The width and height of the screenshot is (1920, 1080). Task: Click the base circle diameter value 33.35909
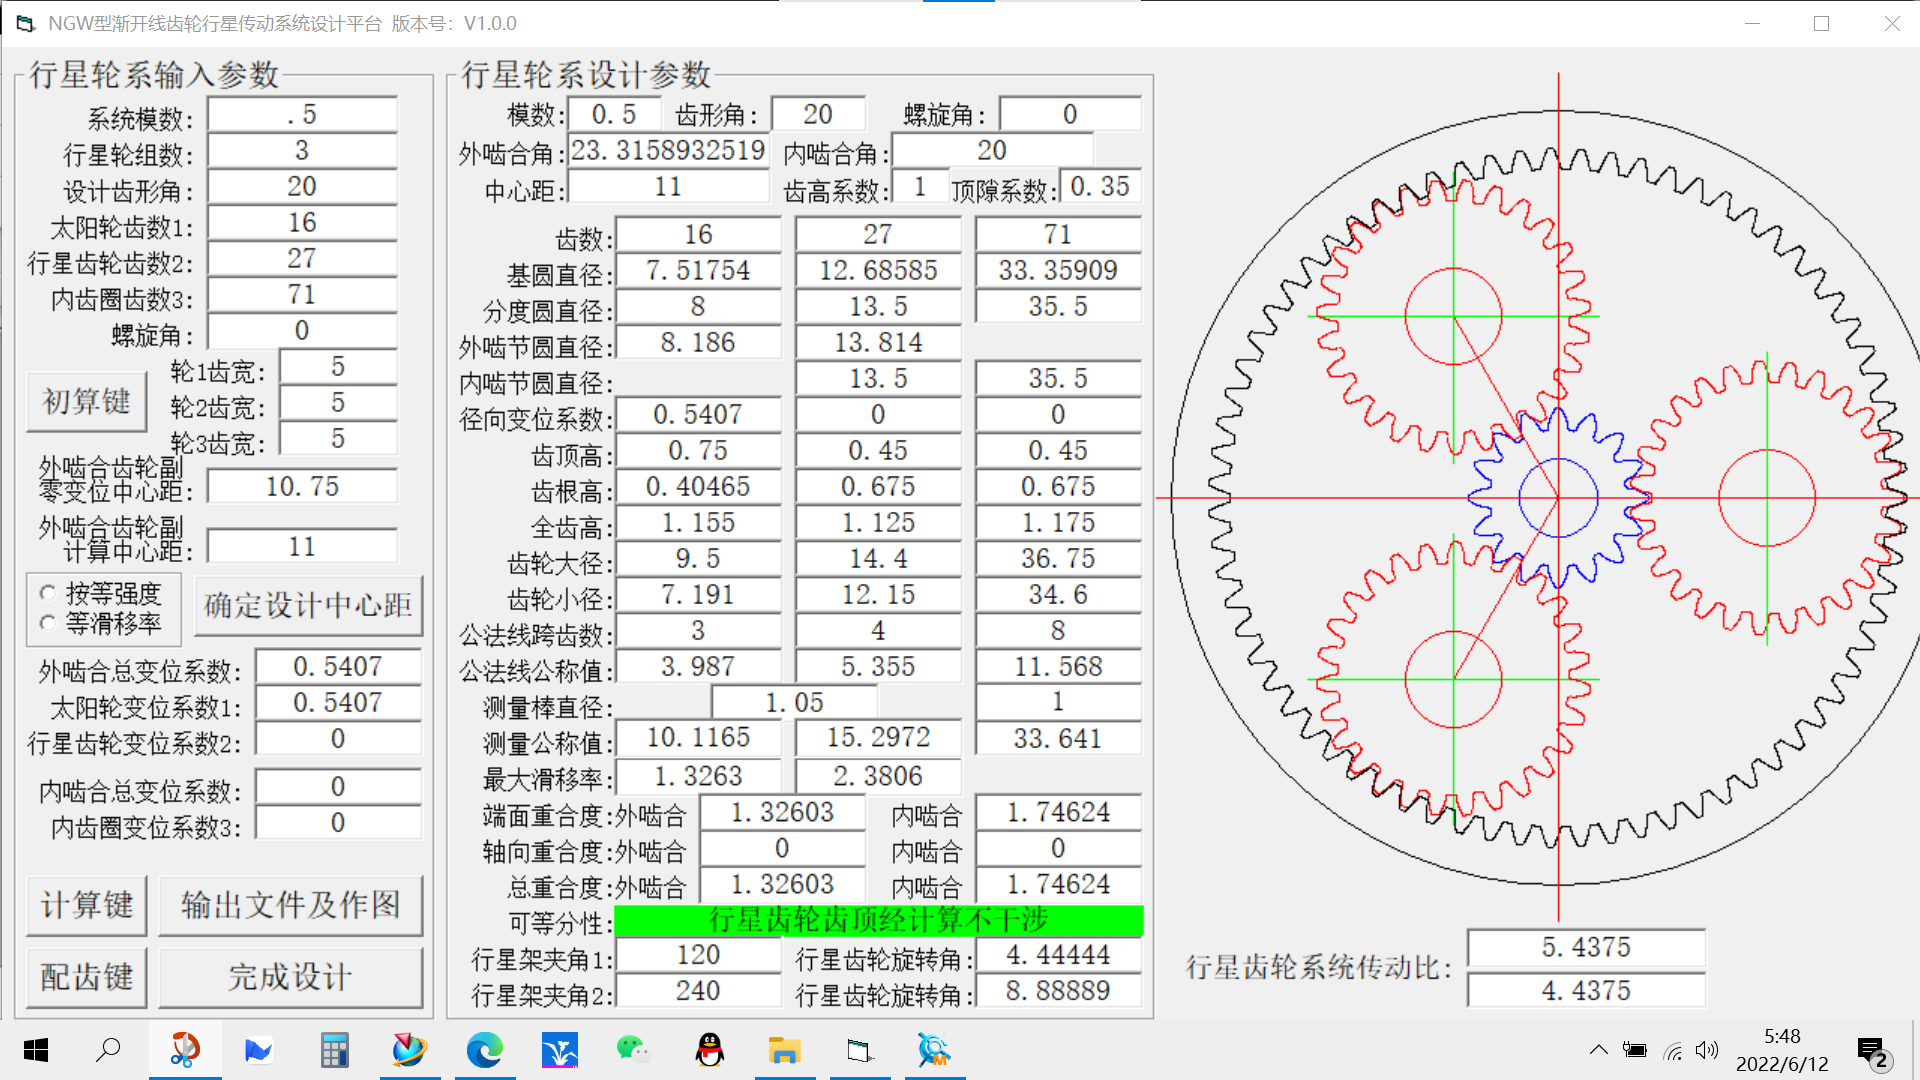[1058, 271]
